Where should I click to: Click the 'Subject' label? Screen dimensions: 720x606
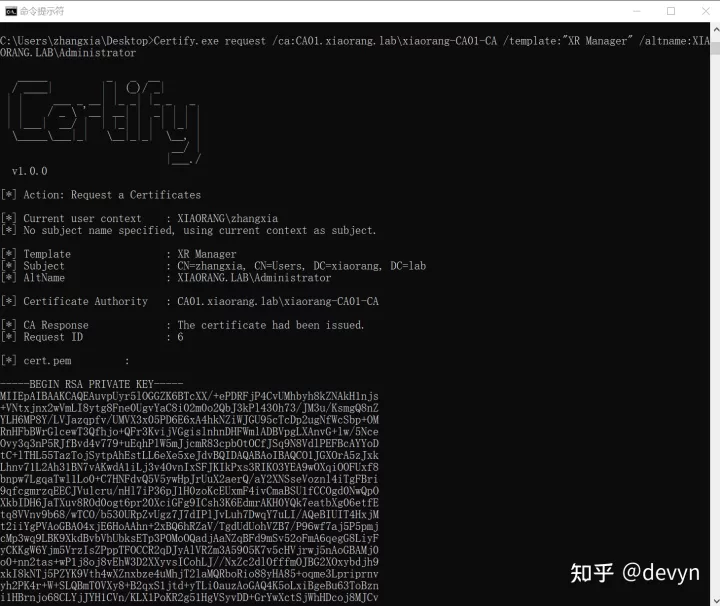tap(44, 266)
